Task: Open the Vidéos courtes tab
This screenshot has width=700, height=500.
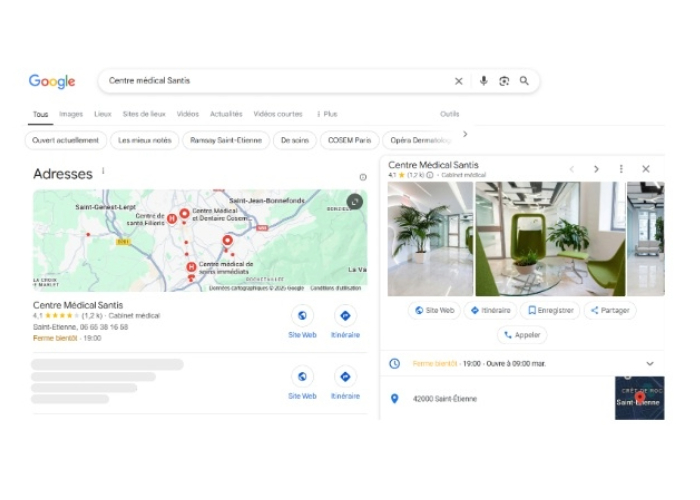Action: coord(278,114)
